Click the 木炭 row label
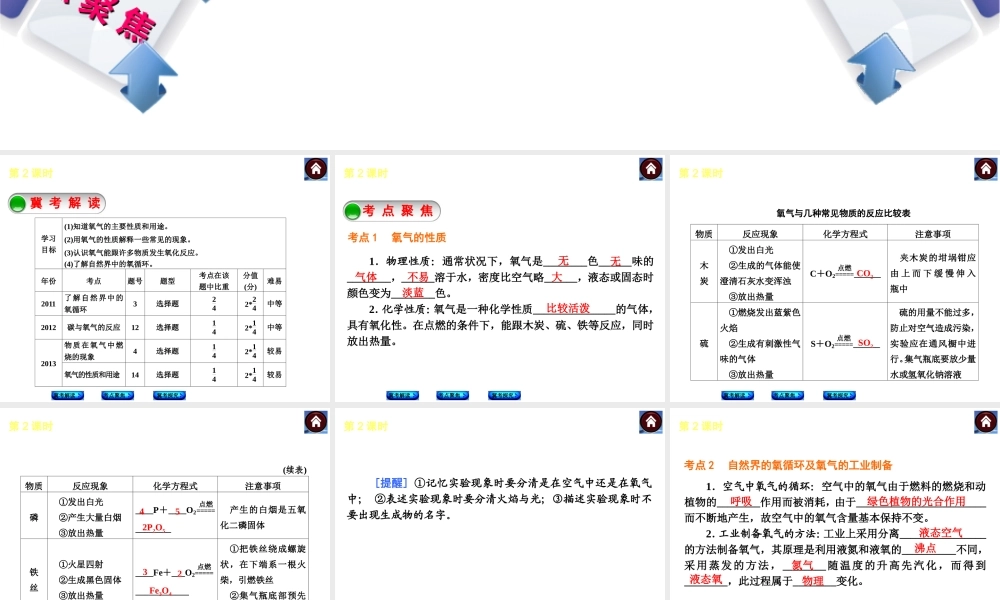This screenshot has width=1000, height=600. coord(703,272)
